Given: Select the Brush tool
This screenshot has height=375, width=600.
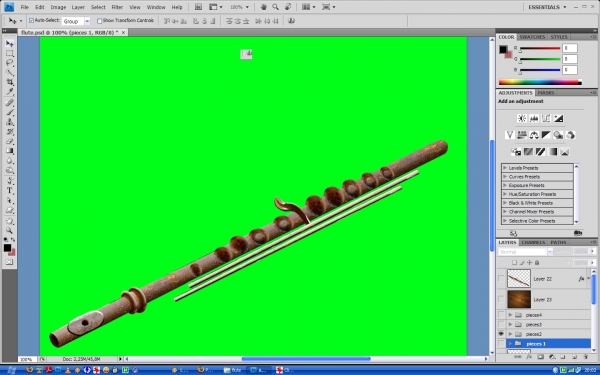Looking at the screenshot, I should coord(9,112).
